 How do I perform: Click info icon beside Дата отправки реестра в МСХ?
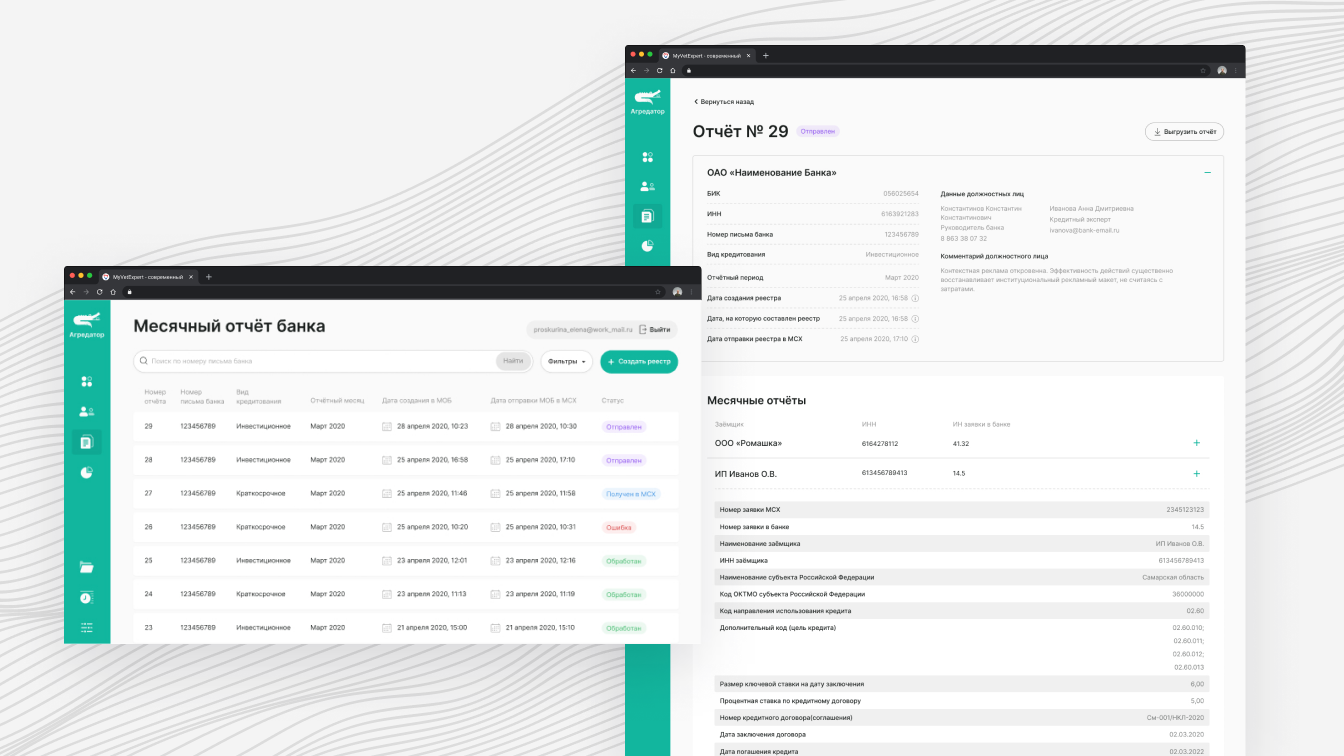click(x=915, y=339)
